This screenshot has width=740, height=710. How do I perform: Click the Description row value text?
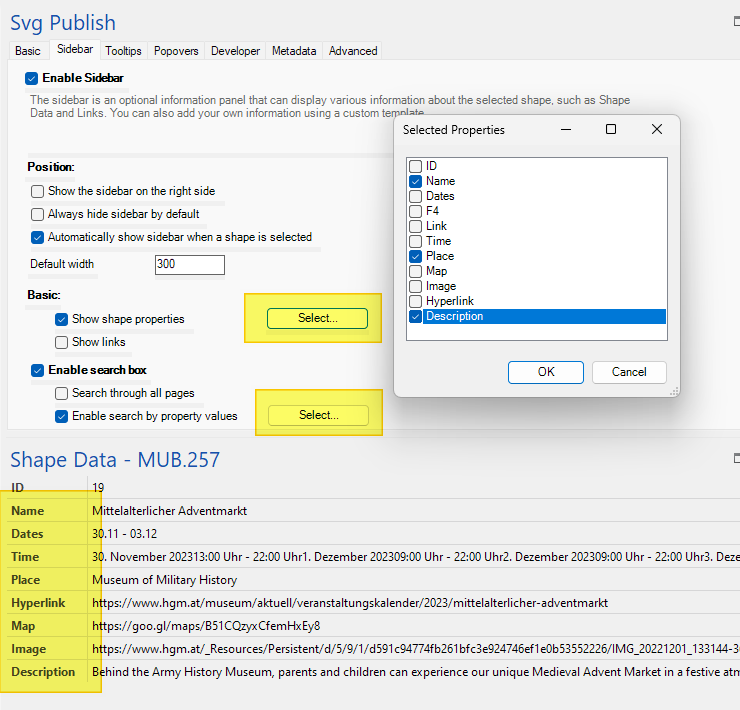click(x=416, y=672)
